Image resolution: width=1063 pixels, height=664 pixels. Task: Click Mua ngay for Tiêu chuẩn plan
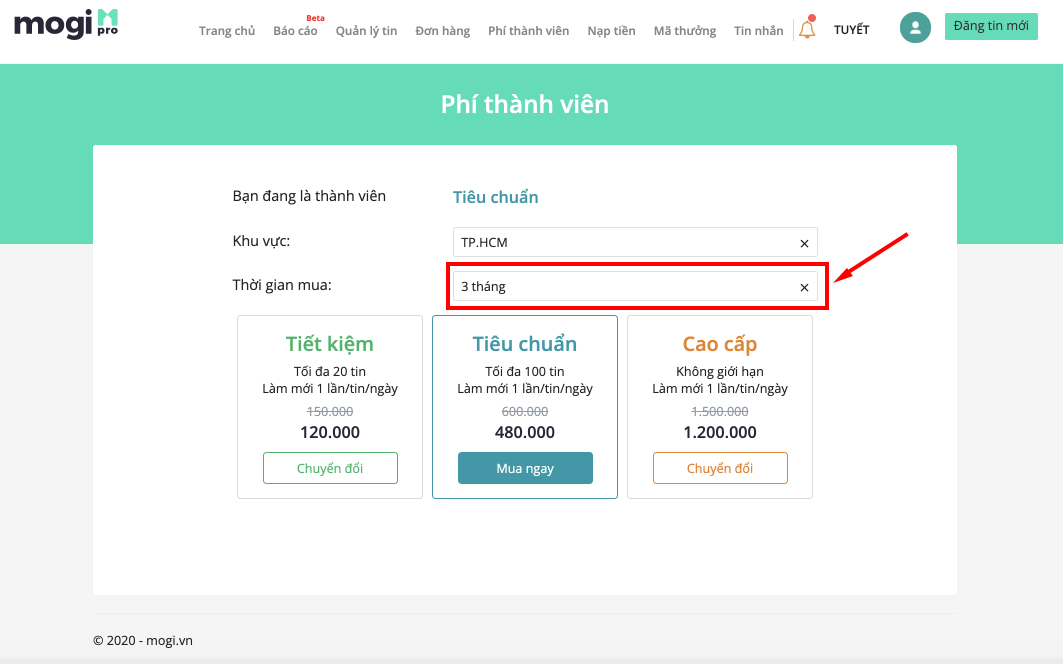525,468
